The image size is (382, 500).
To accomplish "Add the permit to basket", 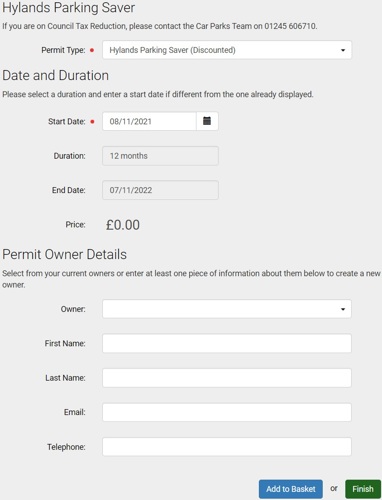I will tap(291, 489).
